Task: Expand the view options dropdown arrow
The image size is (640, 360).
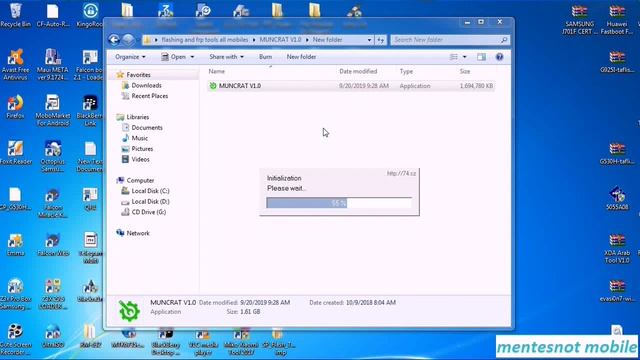Action: pyautogui.click(x=464, y=57)
